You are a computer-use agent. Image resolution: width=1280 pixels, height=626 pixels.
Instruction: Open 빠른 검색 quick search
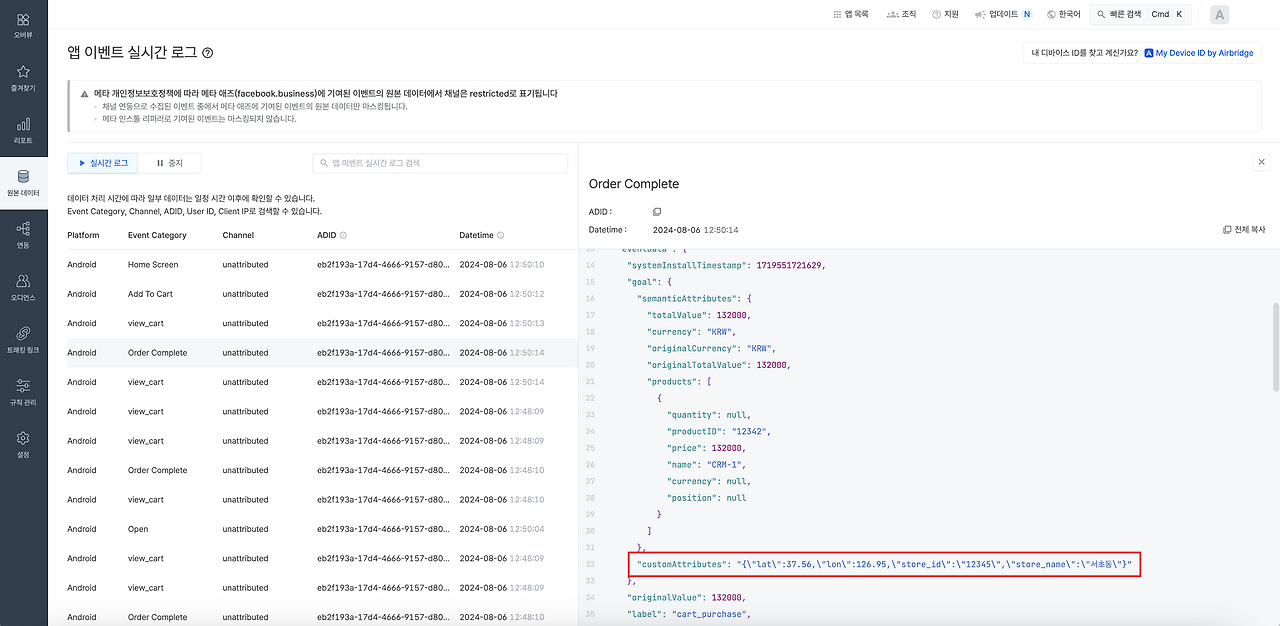(1140, 14)
